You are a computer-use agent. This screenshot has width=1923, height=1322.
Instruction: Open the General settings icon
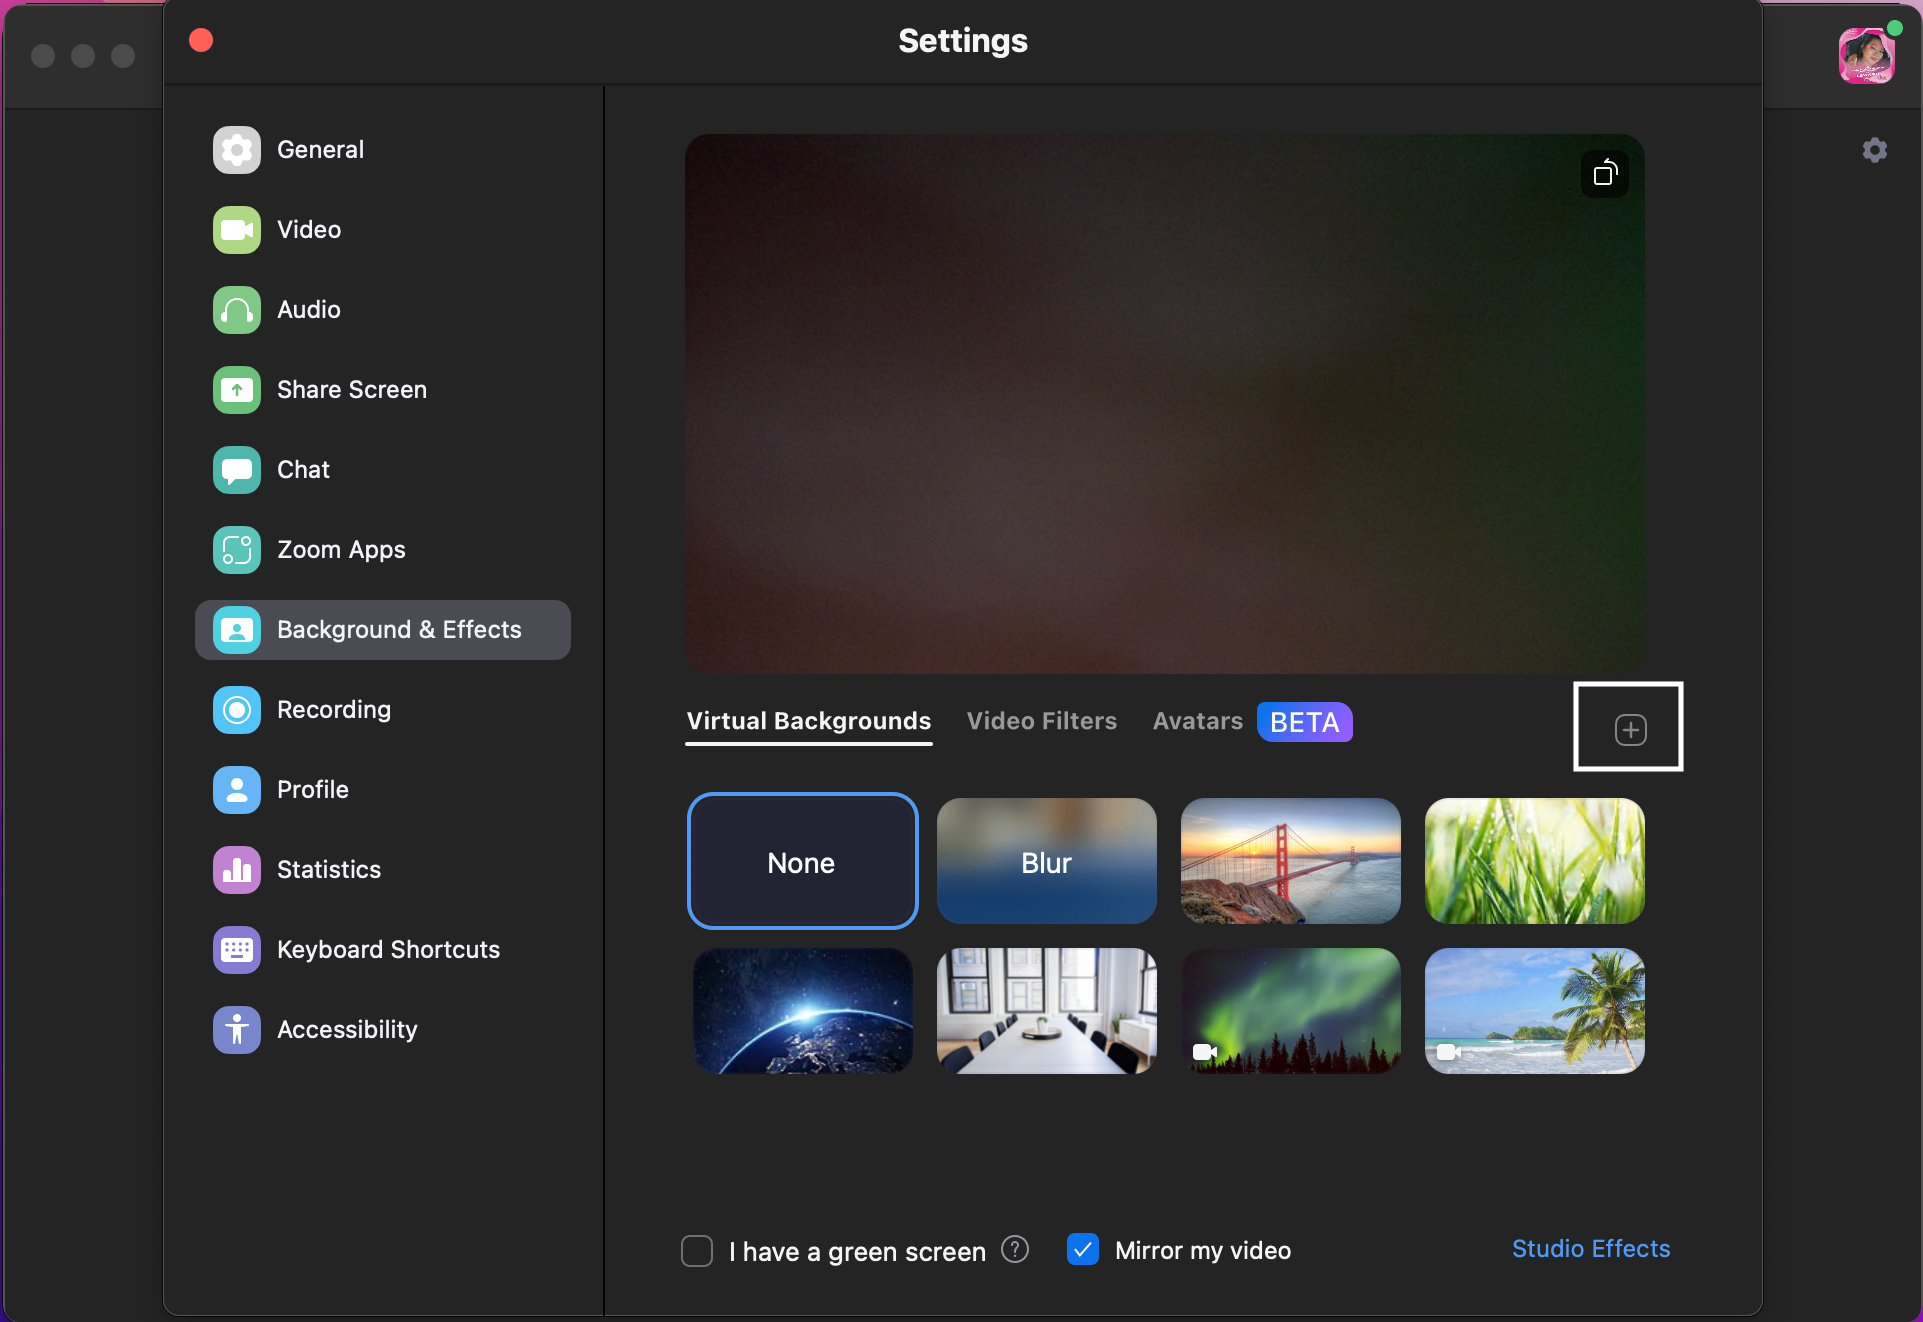click(237, 150)
